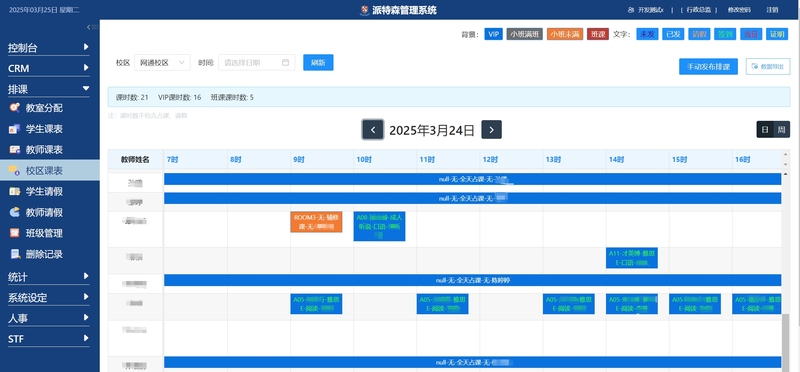This screenshot has width=800, height=372.
Task: Open the A05 lesson block at 13时
Action: tap(568, 304)
